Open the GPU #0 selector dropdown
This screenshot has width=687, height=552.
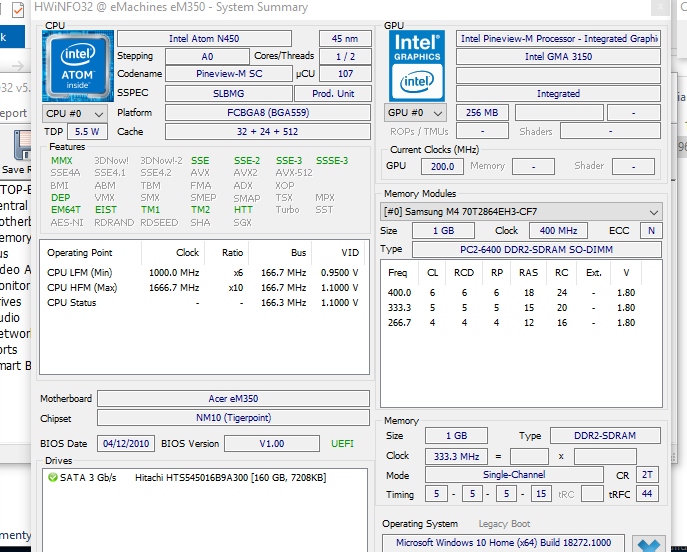click(x=415, y=113)
